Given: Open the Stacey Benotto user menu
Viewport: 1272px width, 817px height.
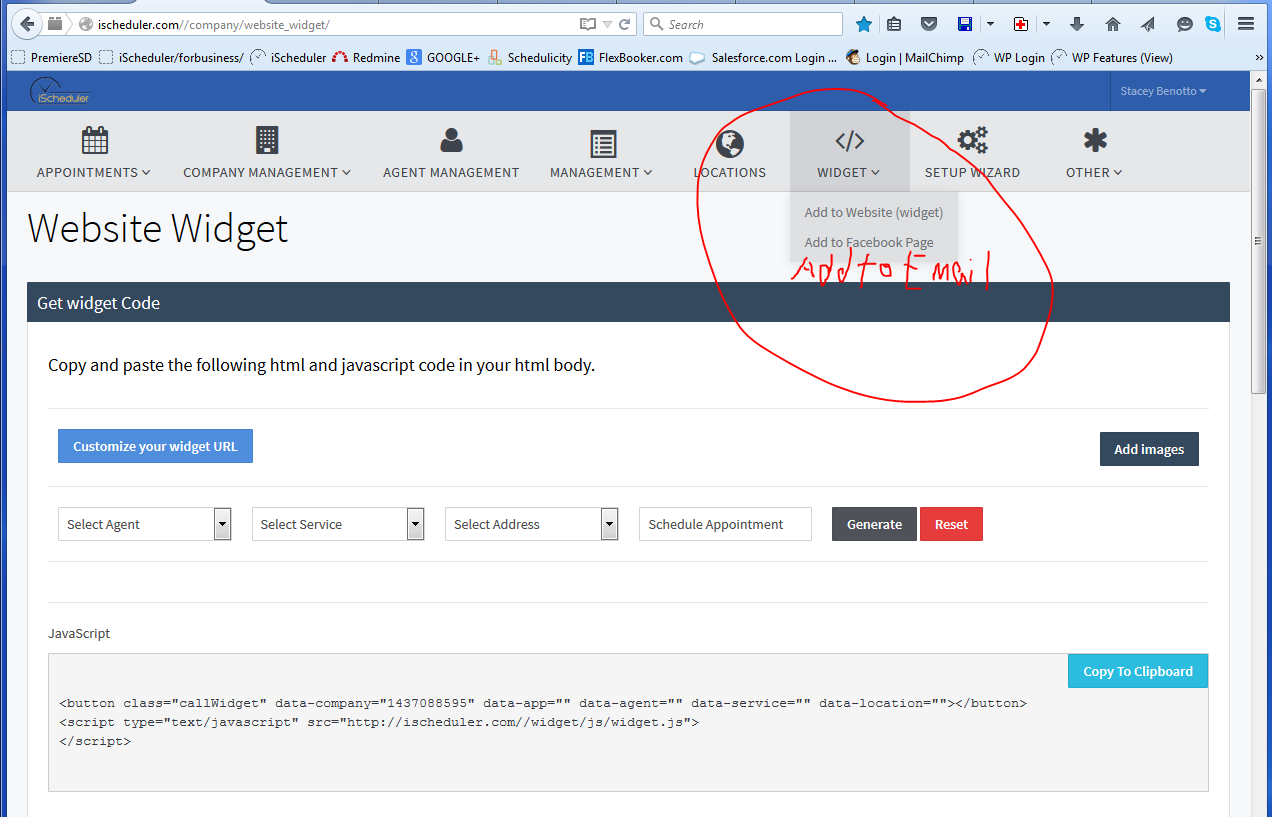Looking at the screenshot, I should pyautogui.click(x=1163, y=91).
